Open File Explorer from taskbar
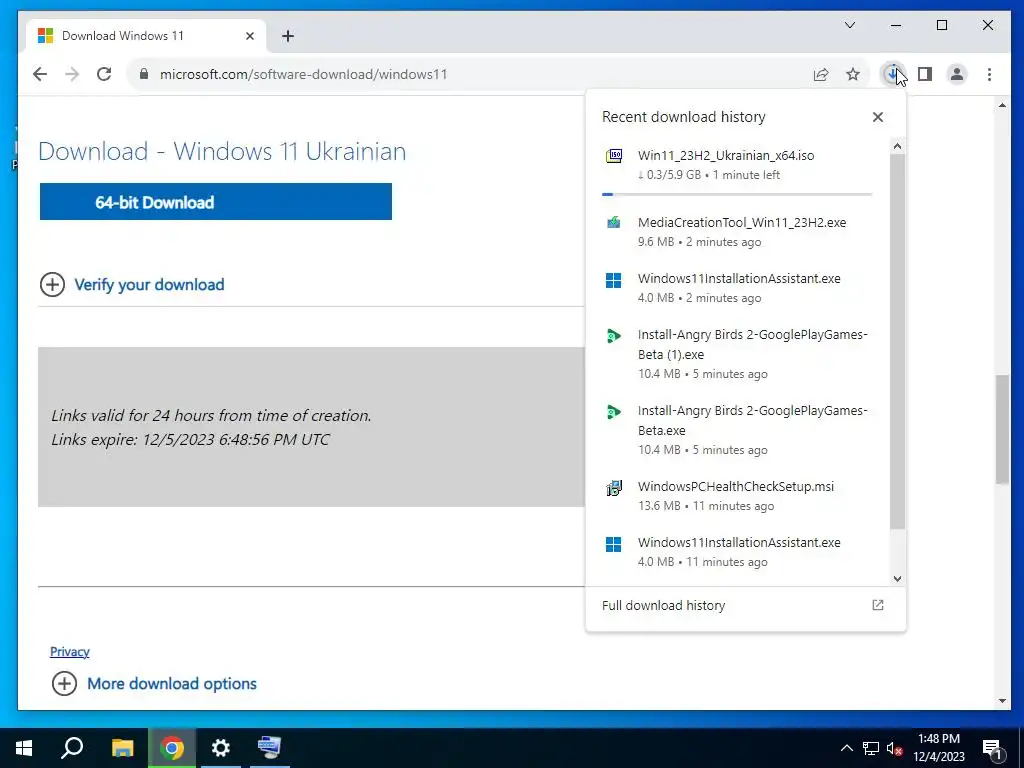 tap(122, 748)
